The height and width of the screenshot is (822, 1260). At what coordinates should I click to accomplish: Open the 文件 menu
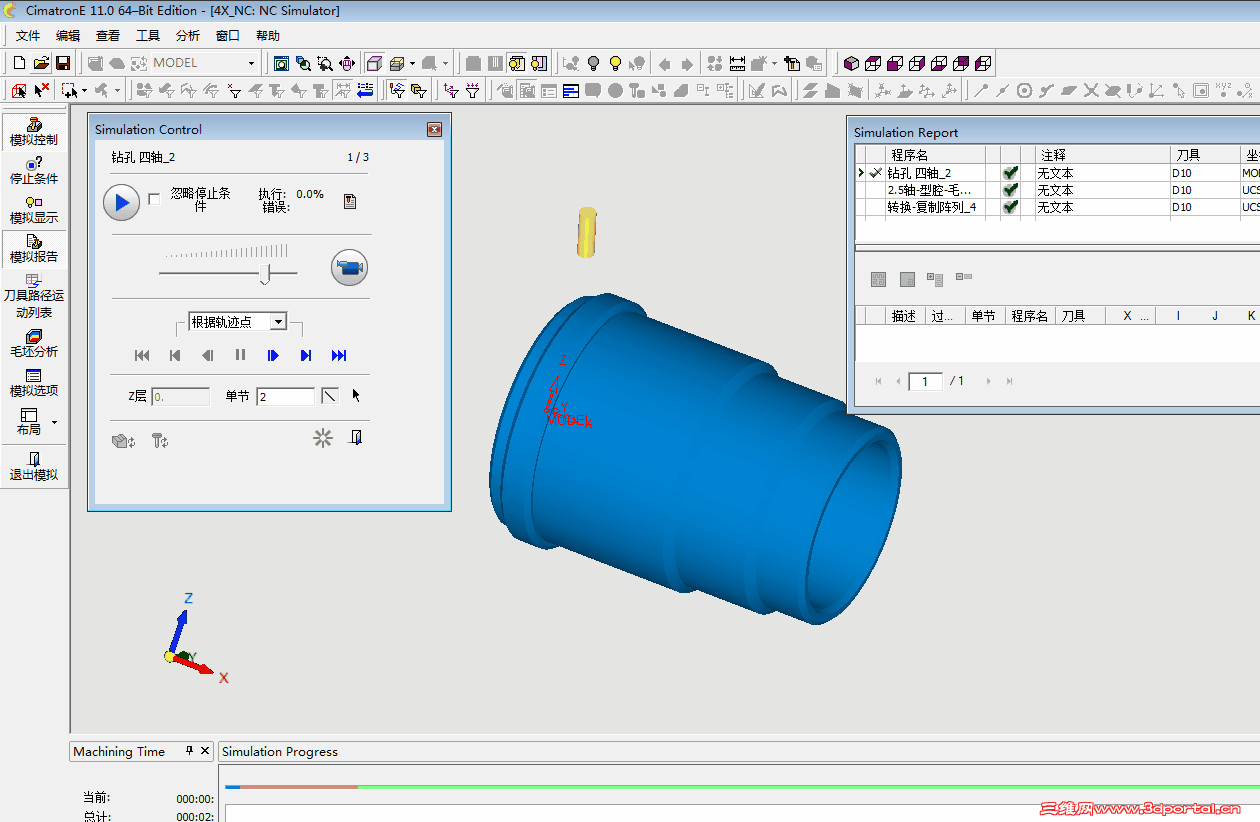[x=28, y=36]
